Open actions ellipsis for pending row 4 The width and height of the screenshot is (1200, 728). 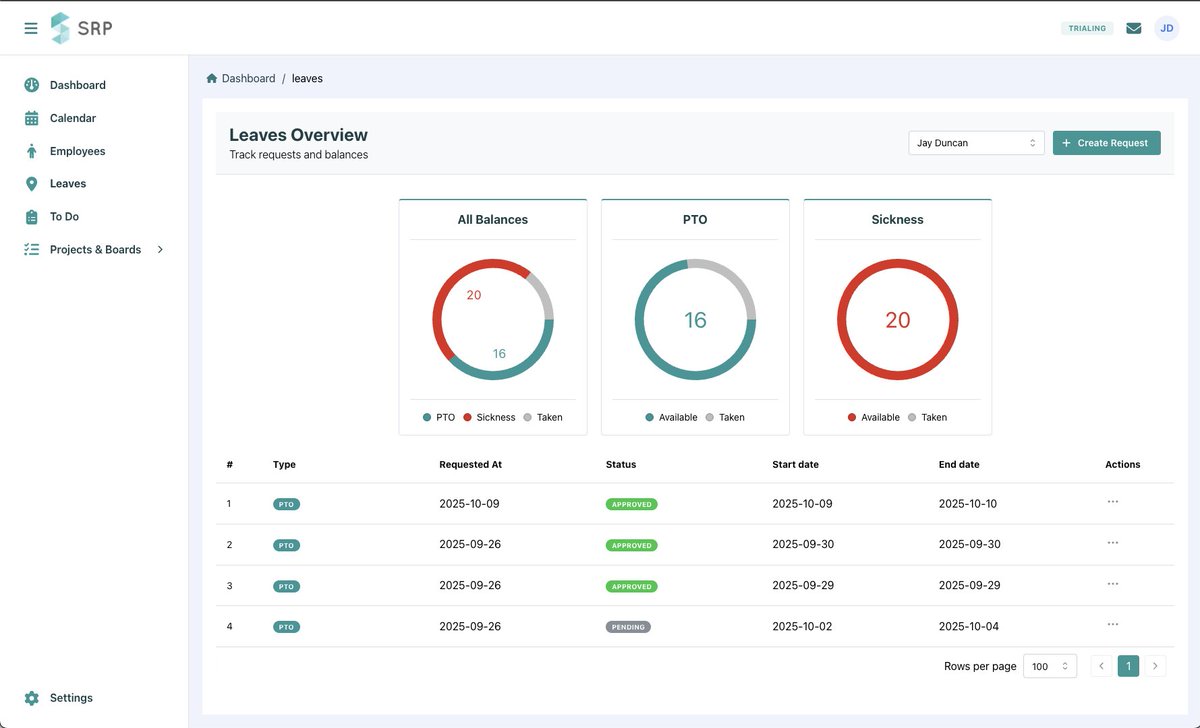tap(1112, 625)
